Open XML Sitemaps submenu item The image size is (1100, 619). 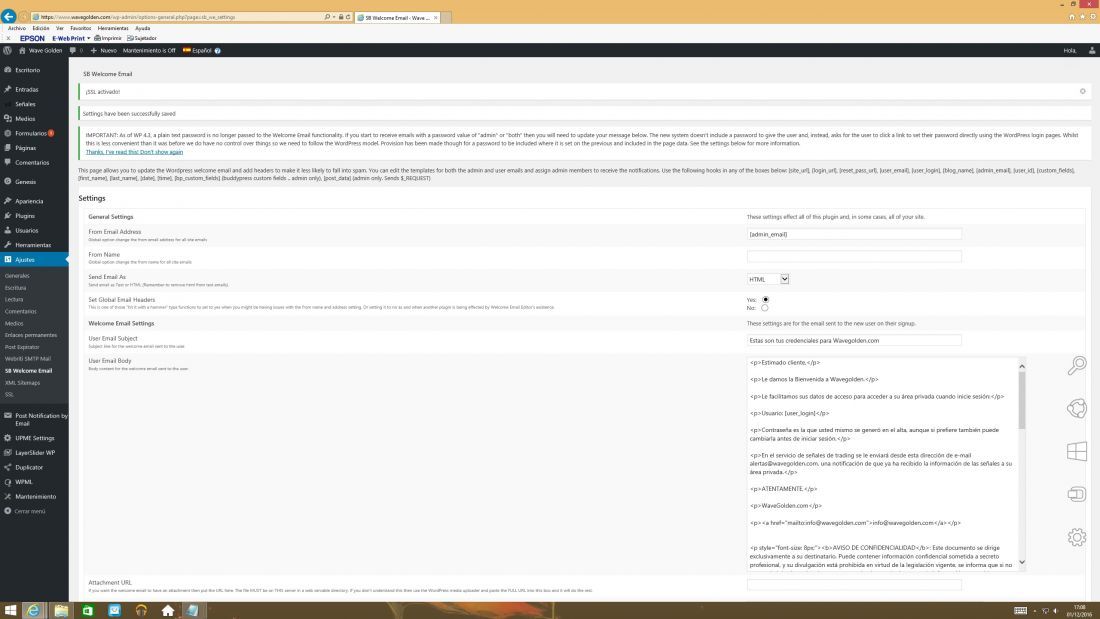pyautogui.click(x=22, y=383)
